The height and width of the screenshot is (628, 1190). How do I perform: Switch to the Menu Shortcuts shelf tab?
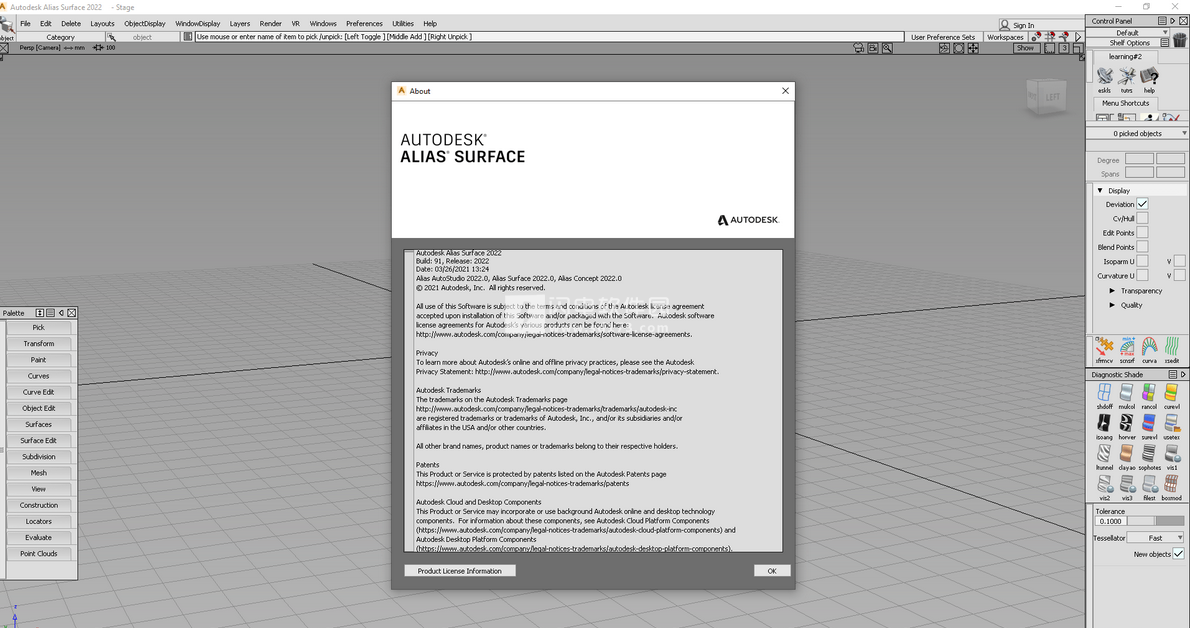point(1125,103)
